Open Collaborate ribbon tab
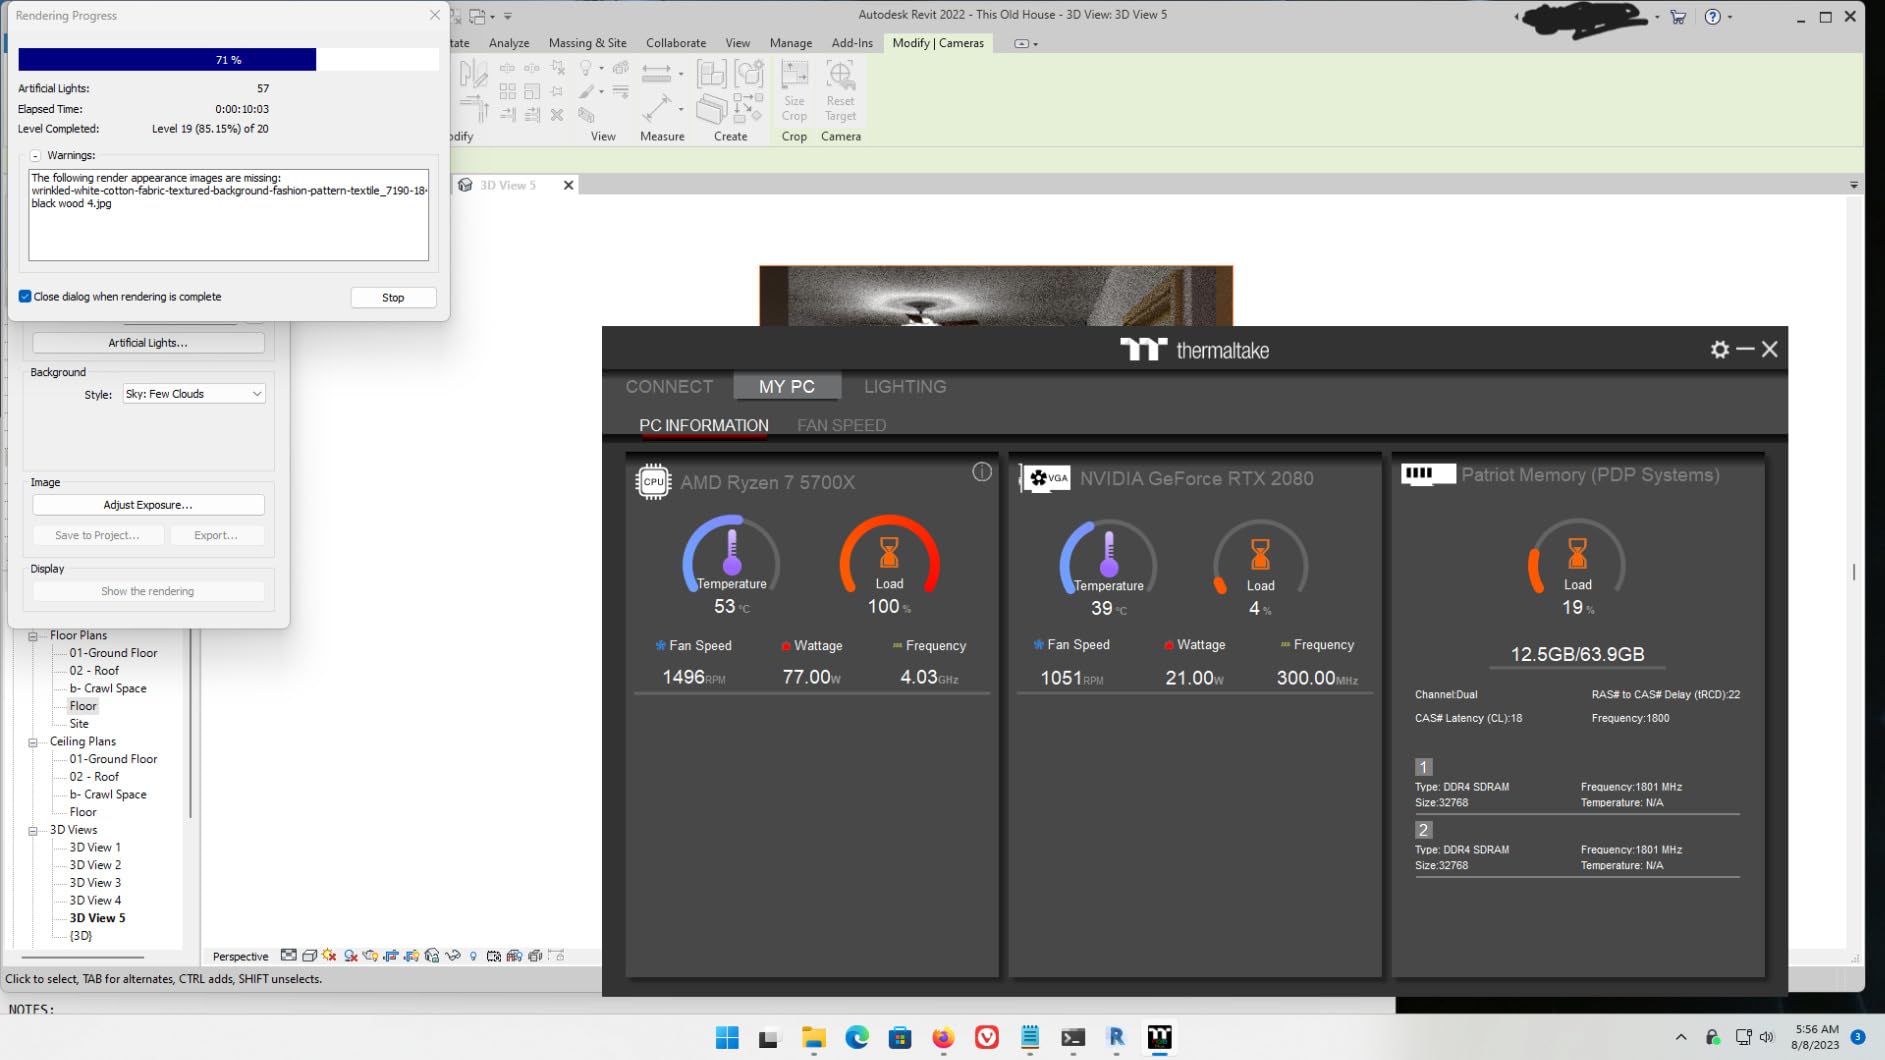Viewport: 1885px width, 1060px height. coord(676,43)
